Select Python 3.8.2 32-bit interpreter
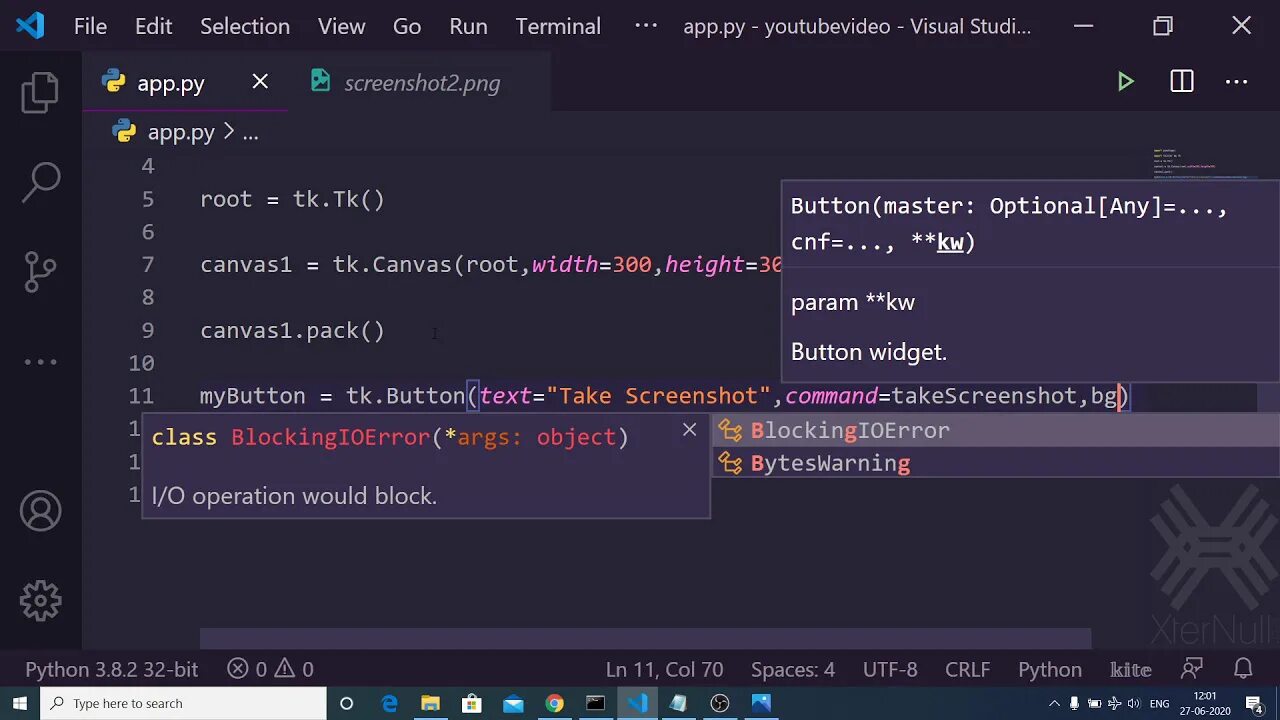Image resolution: width=1280 pixels, height=720 pixels. point(112,669)
